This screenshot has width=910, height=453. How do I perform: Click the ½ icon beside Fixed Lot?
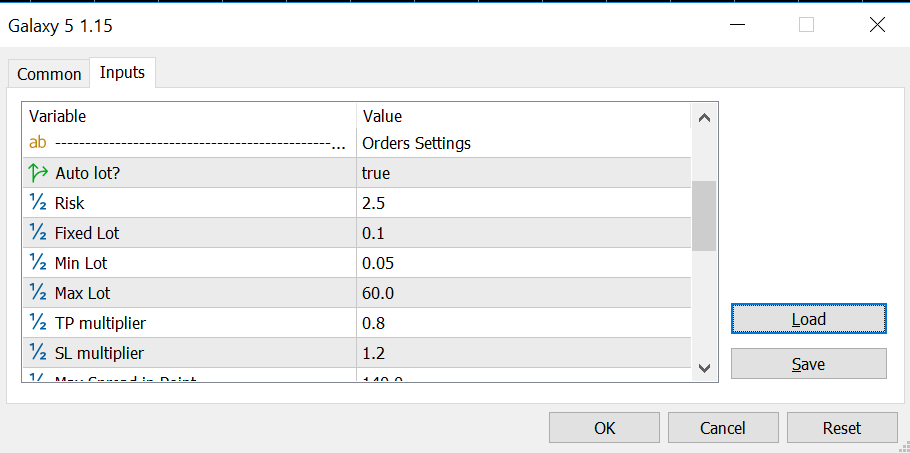coord(38,233)
